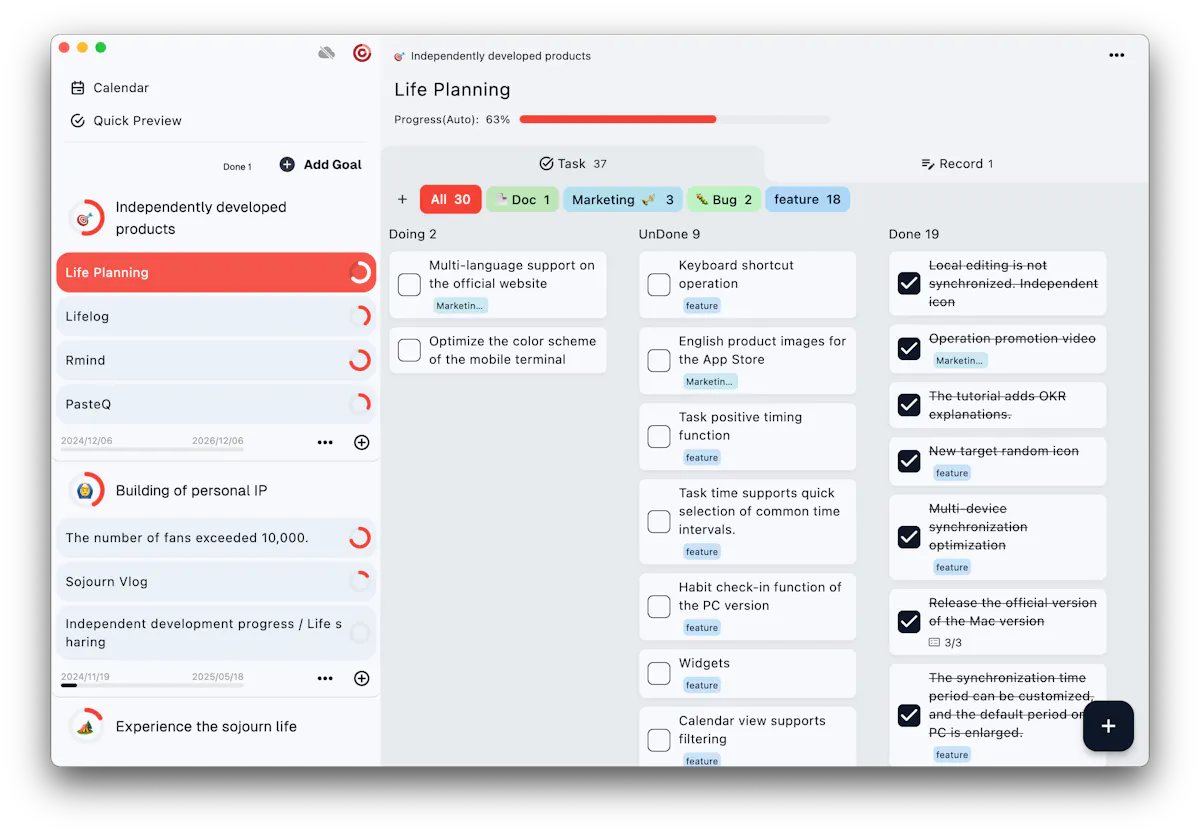Image resolution: width=1200 pixels, height=834 pixels.
Task: Click the small target icon in the breadcrumb
Action: click(400, 56)
